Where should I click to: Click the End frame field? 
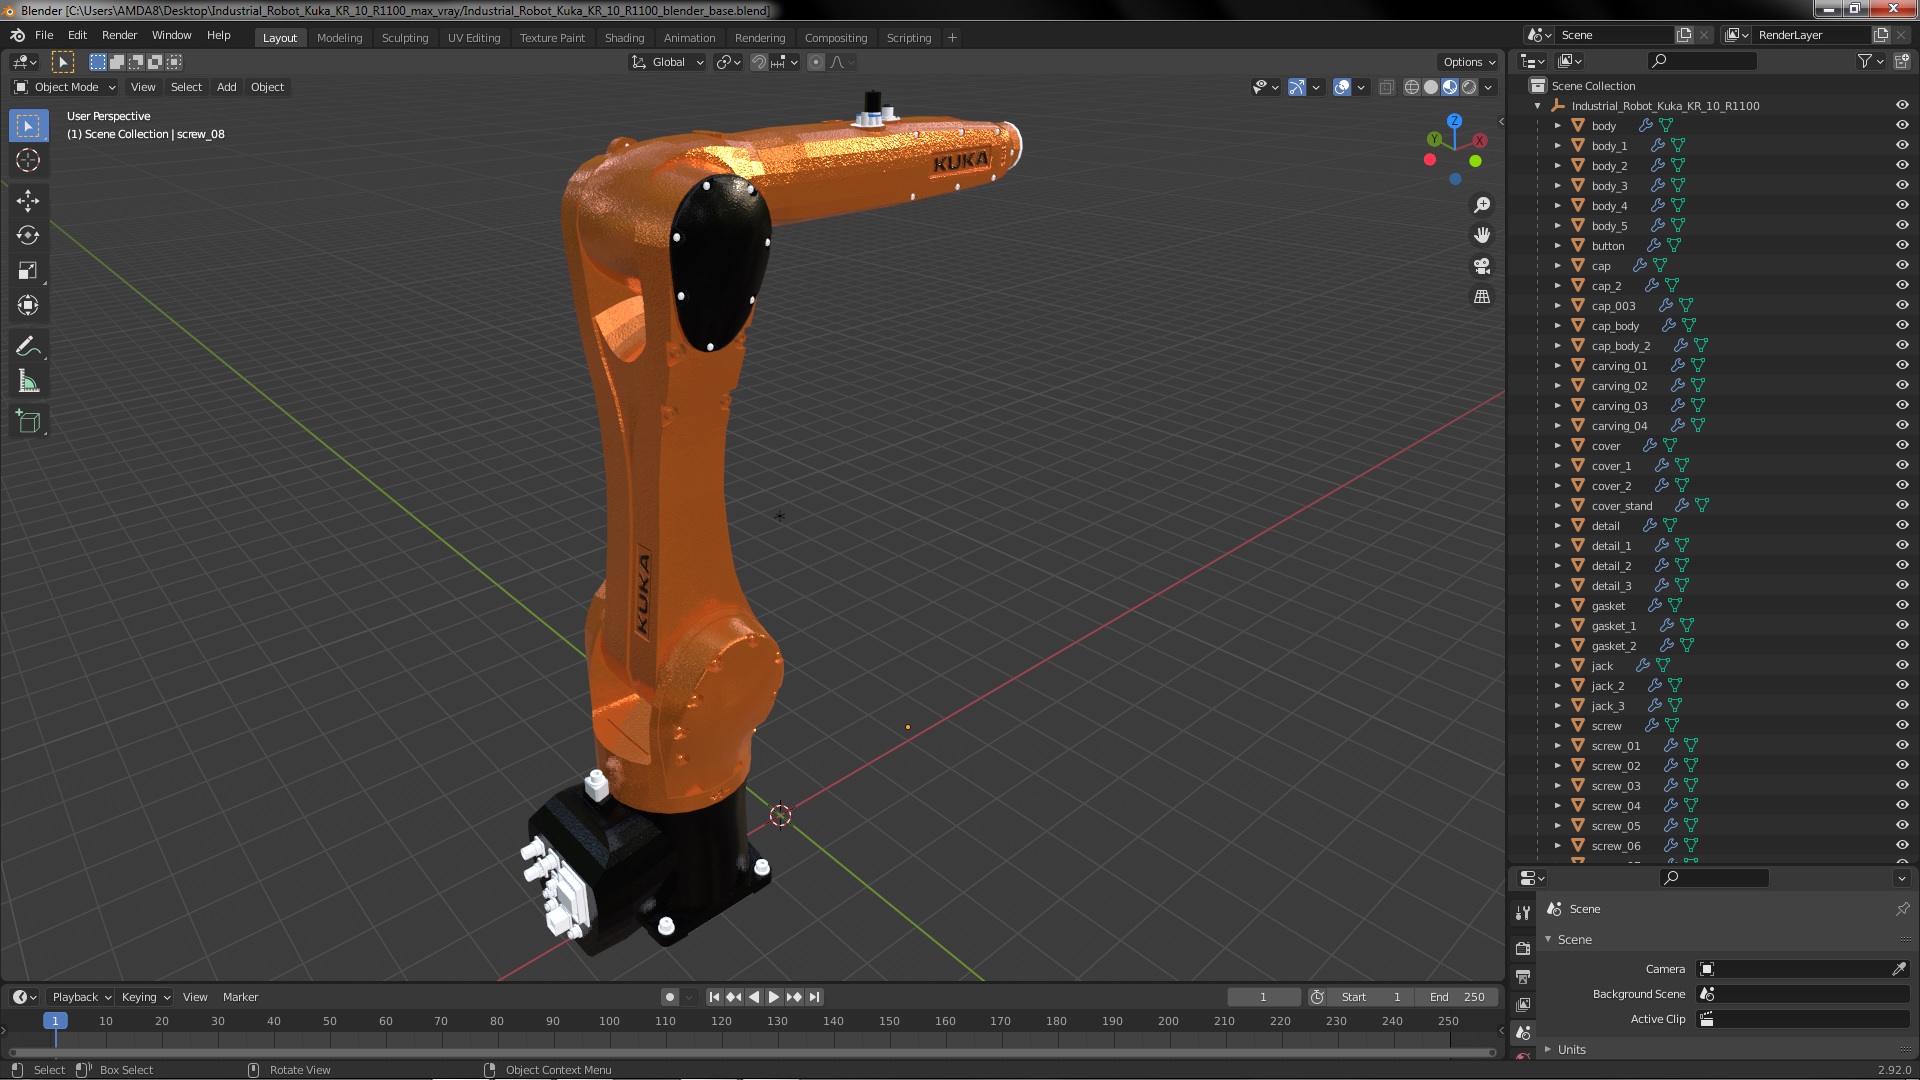(1457, 997)
